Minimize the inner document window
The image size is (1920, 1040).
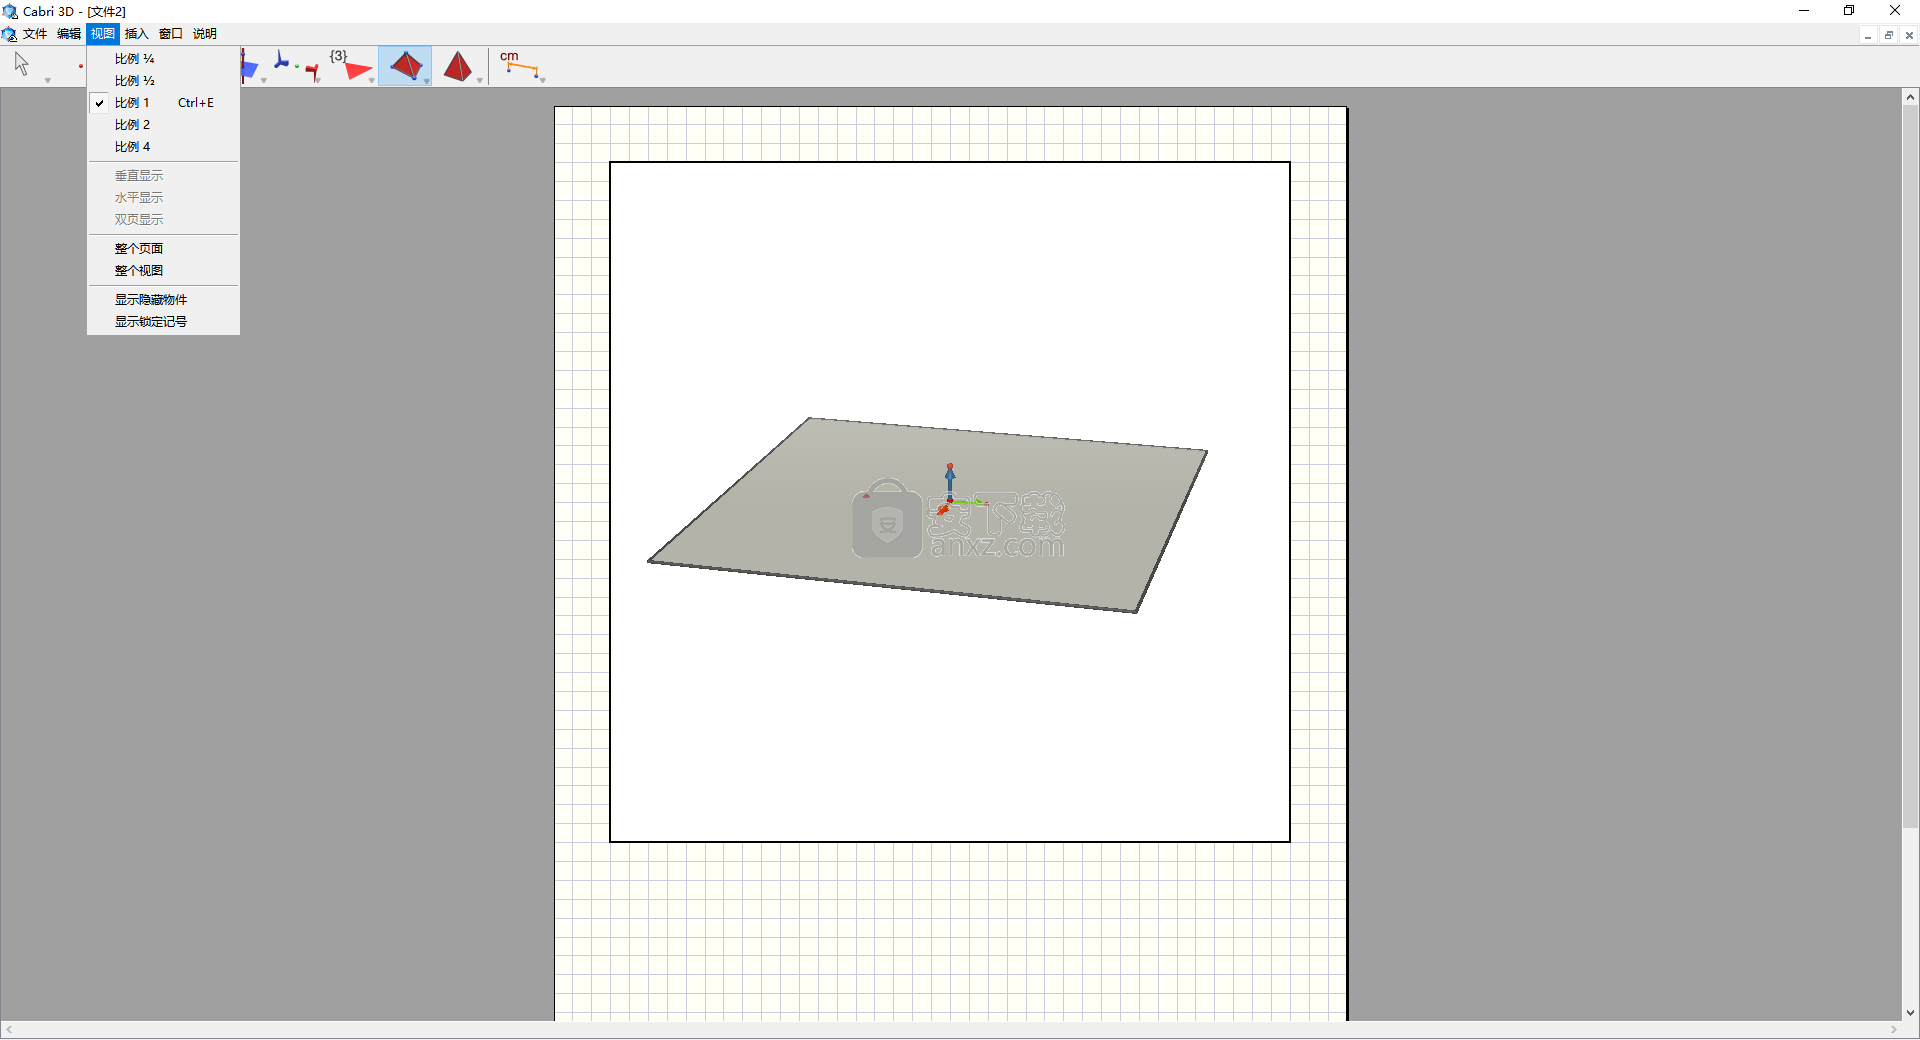point(1867,35)
